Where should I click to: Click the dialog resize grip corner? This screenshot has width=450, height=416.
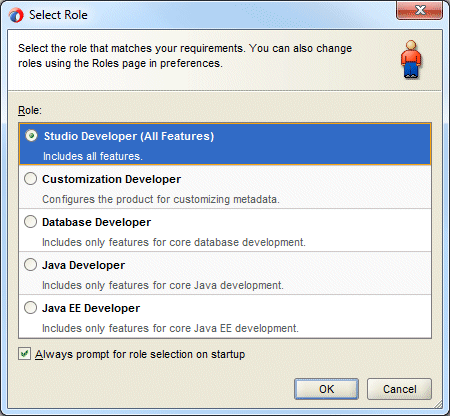pyautogui.click(x=438, y=404)
